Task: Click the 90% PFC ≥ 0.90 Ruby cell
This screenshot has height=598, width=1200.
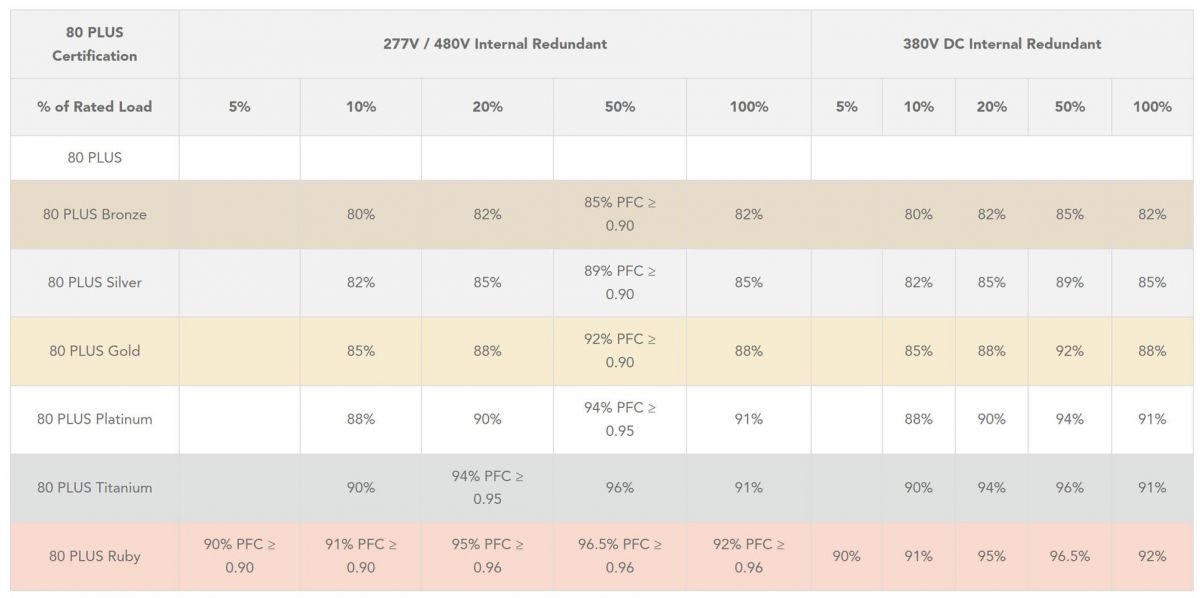Action: tap(239, 556)
